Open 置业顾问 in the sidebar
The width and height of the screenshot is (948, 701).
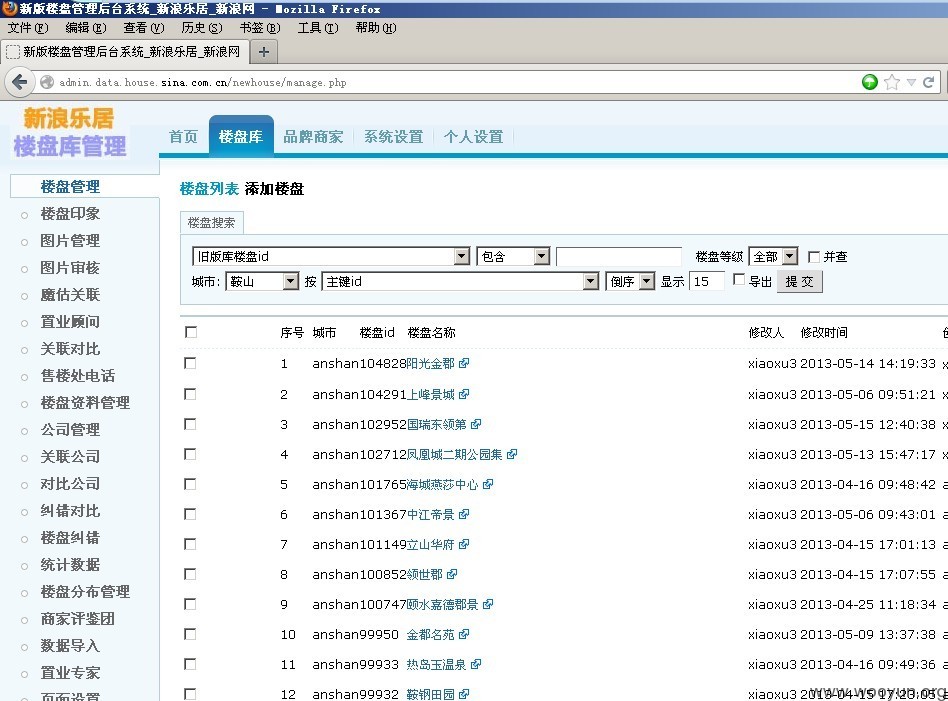(70, 322)
